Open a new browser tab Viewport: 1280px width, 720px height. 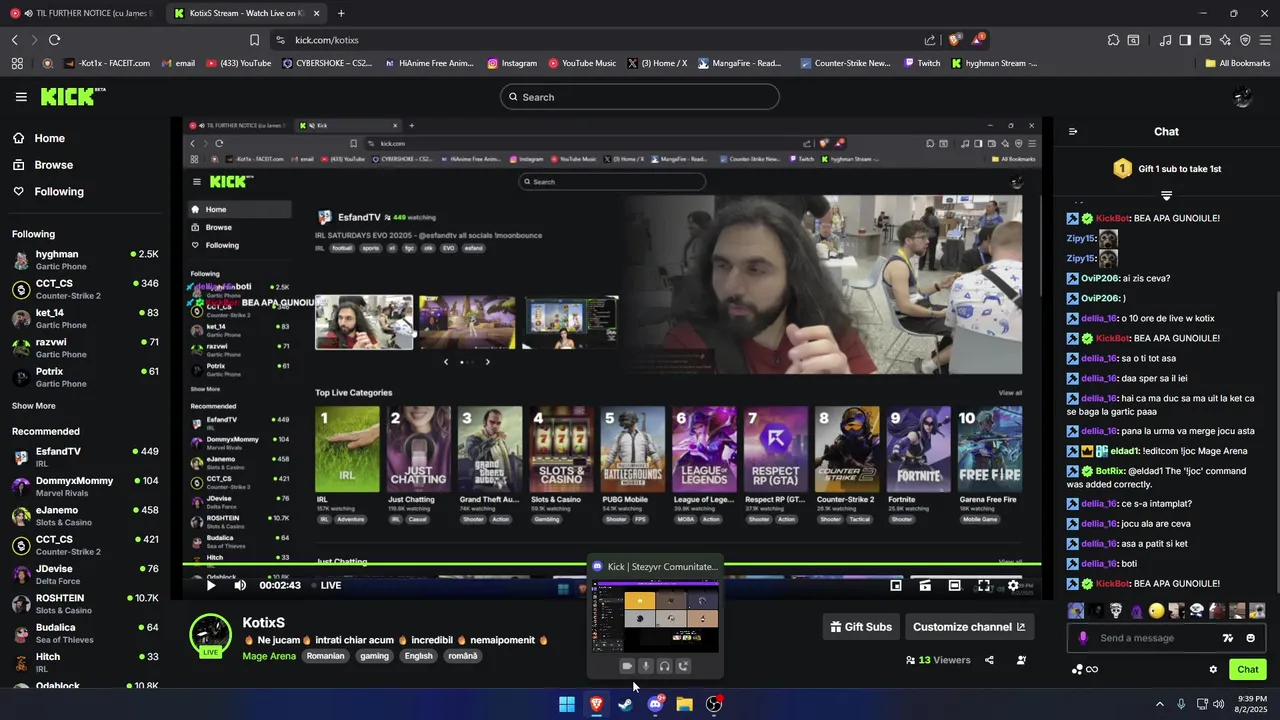tap(341, 13)
